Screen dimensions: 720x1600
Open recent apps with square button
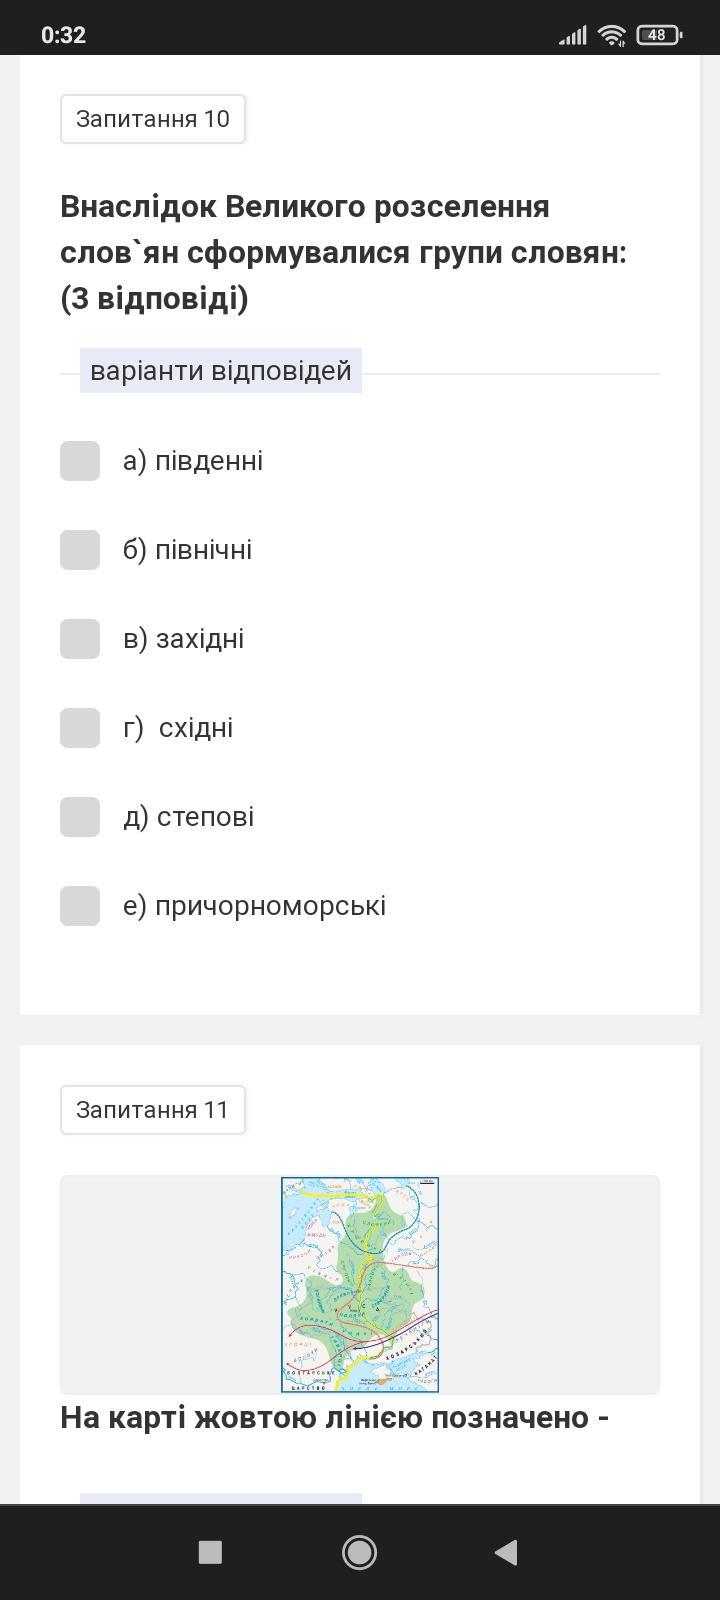point(210,1552)
